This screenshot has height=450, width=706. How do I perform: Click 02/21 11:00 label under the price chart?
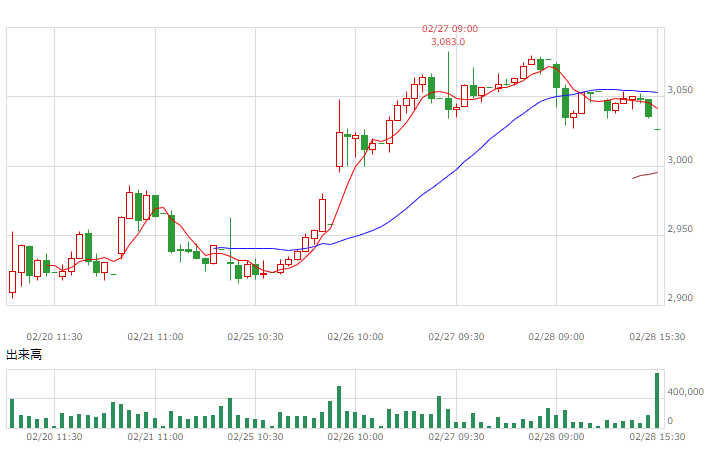coord(155,337)
